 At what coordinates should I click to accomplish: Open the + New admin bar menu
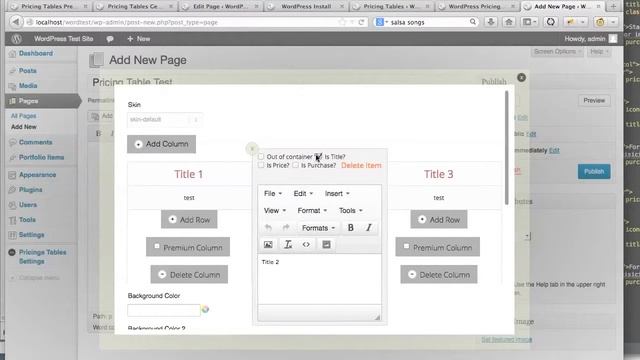(x=139, y=39)
